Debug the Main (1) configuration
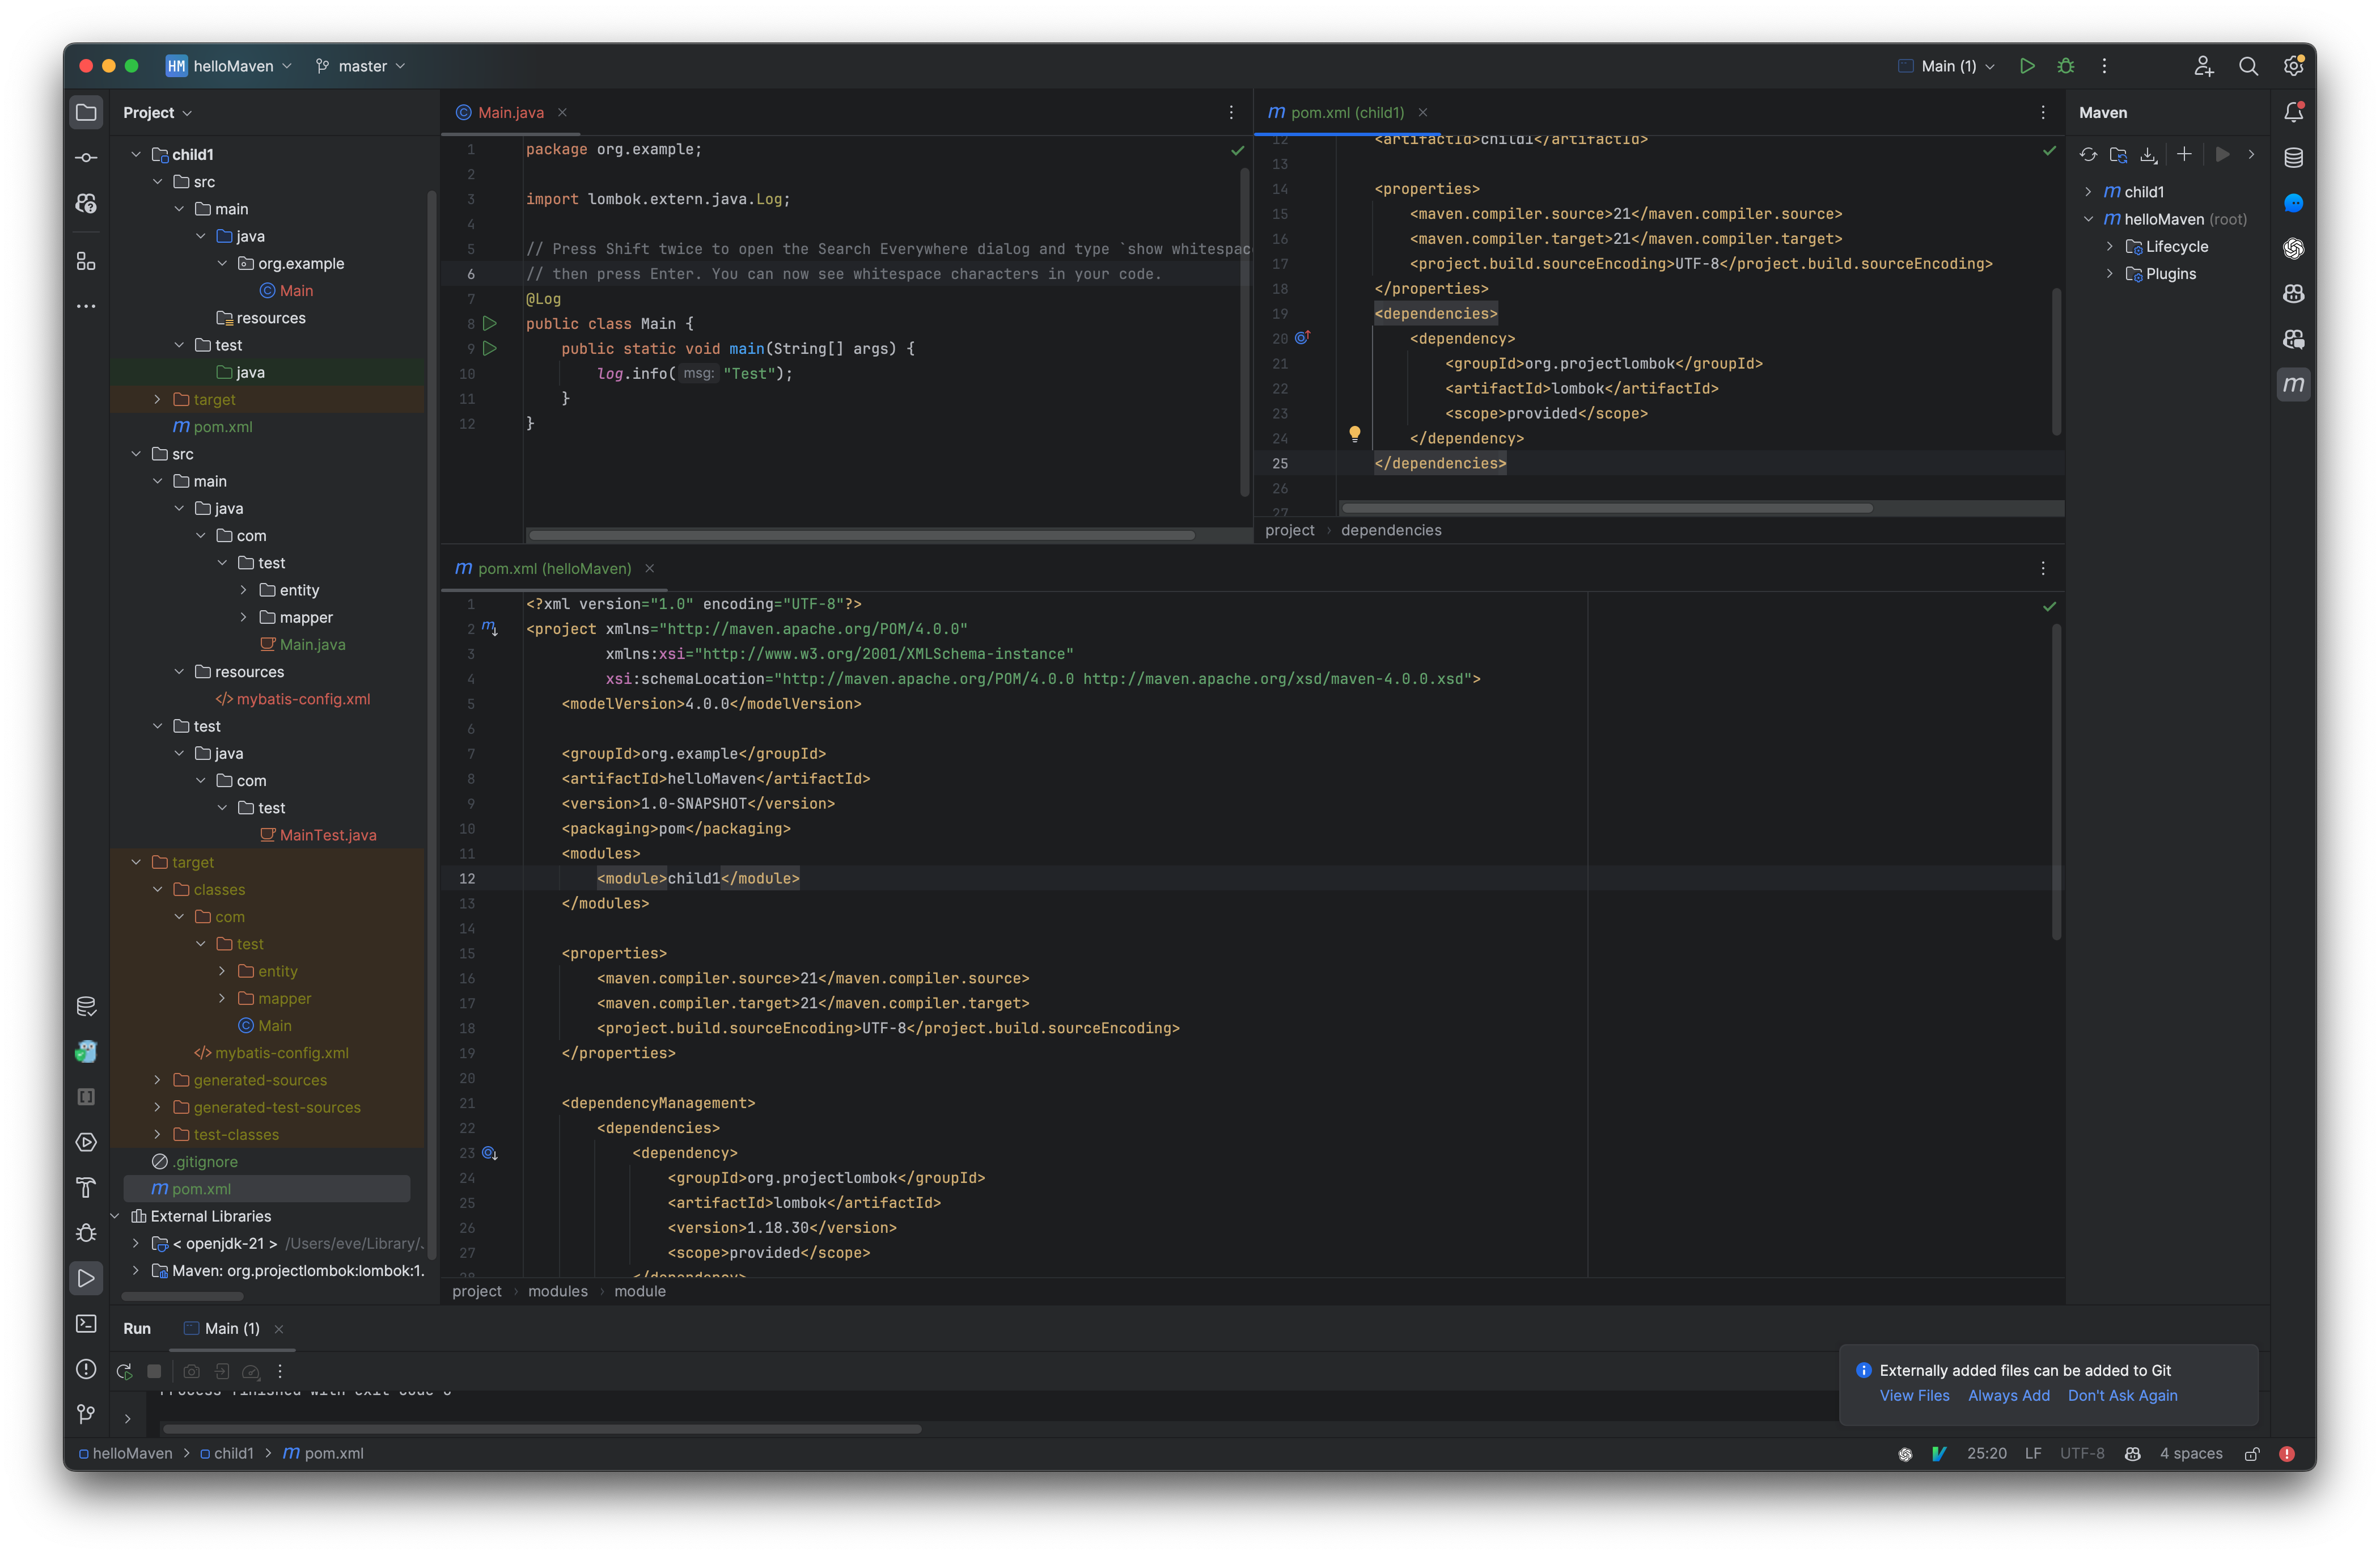 pos(2066,66)
